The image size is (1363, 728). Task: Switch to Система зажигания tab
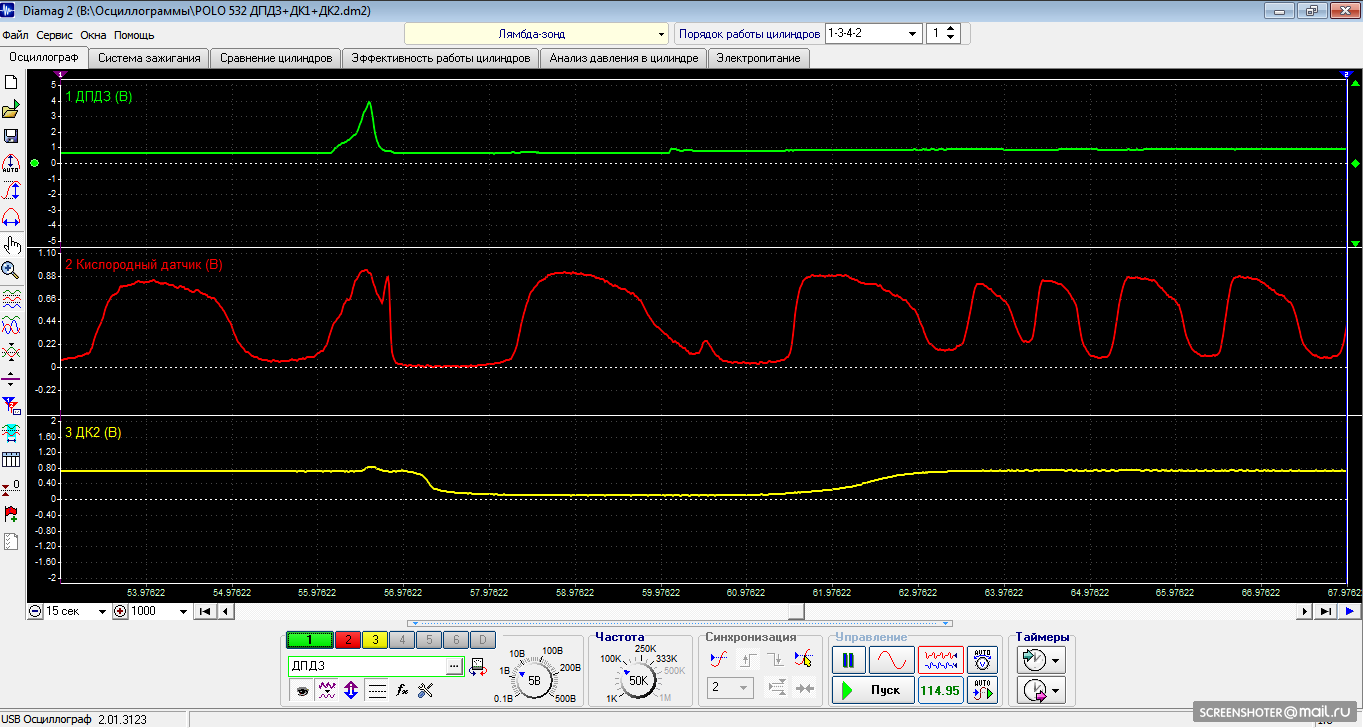tap(149, 58)
